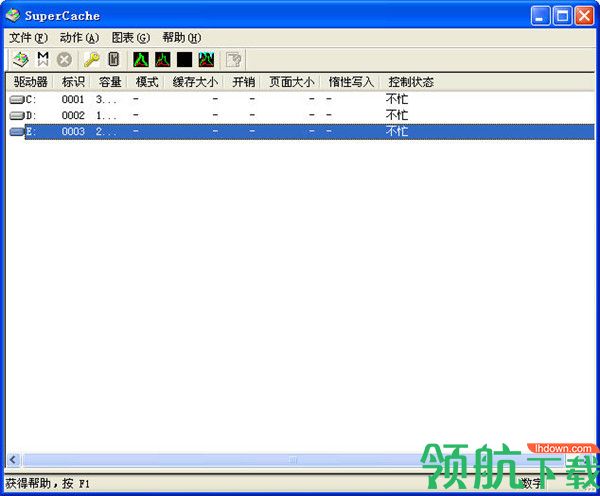Screen dimensions: 600x496
Task: Open the second red-green graph icon
Action: (x=163, y=60)
